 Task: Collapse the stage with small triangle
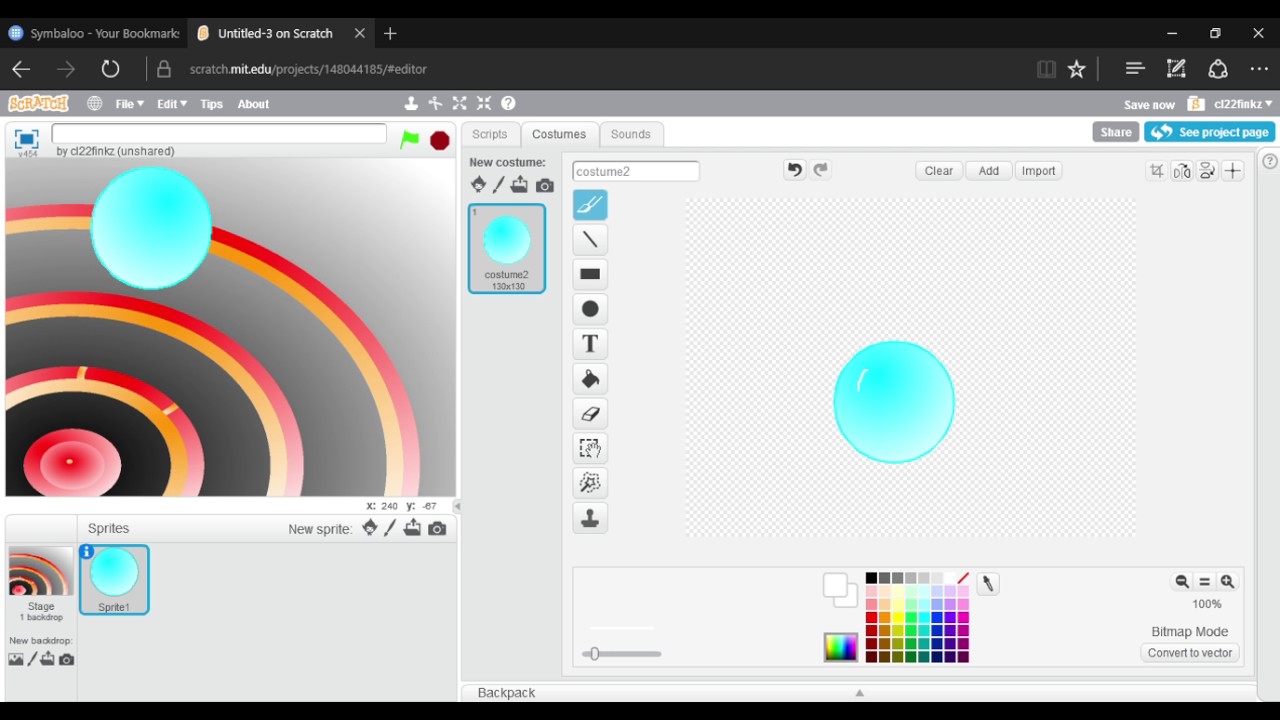click(x=457, y=506)
